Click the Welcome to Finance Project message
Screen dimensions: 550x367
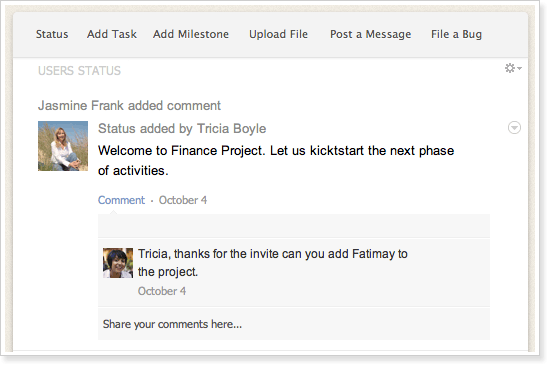[x=276, y=160]
